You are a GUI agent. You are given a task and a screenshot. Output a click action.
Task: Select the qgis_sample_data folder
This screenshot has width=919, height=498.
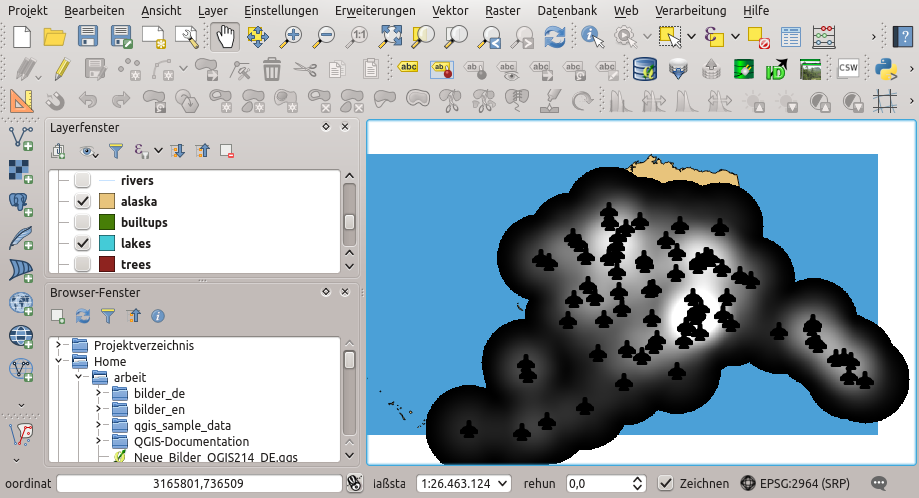[174, 425]
